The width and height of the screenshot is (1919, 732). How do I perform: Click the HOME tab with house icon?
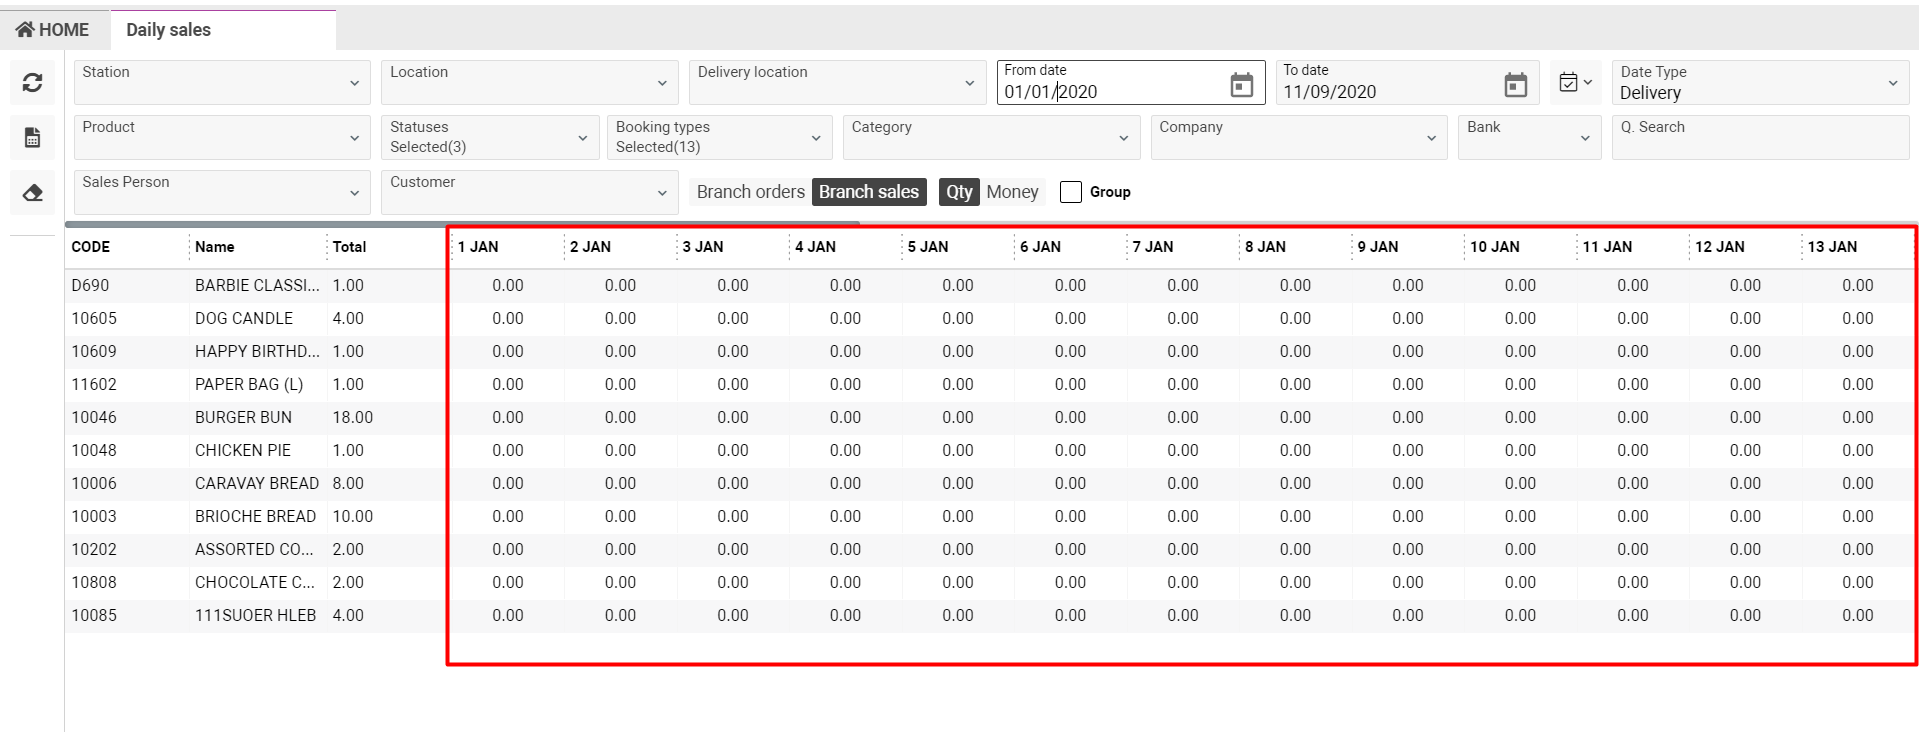[x=53, y=30]
